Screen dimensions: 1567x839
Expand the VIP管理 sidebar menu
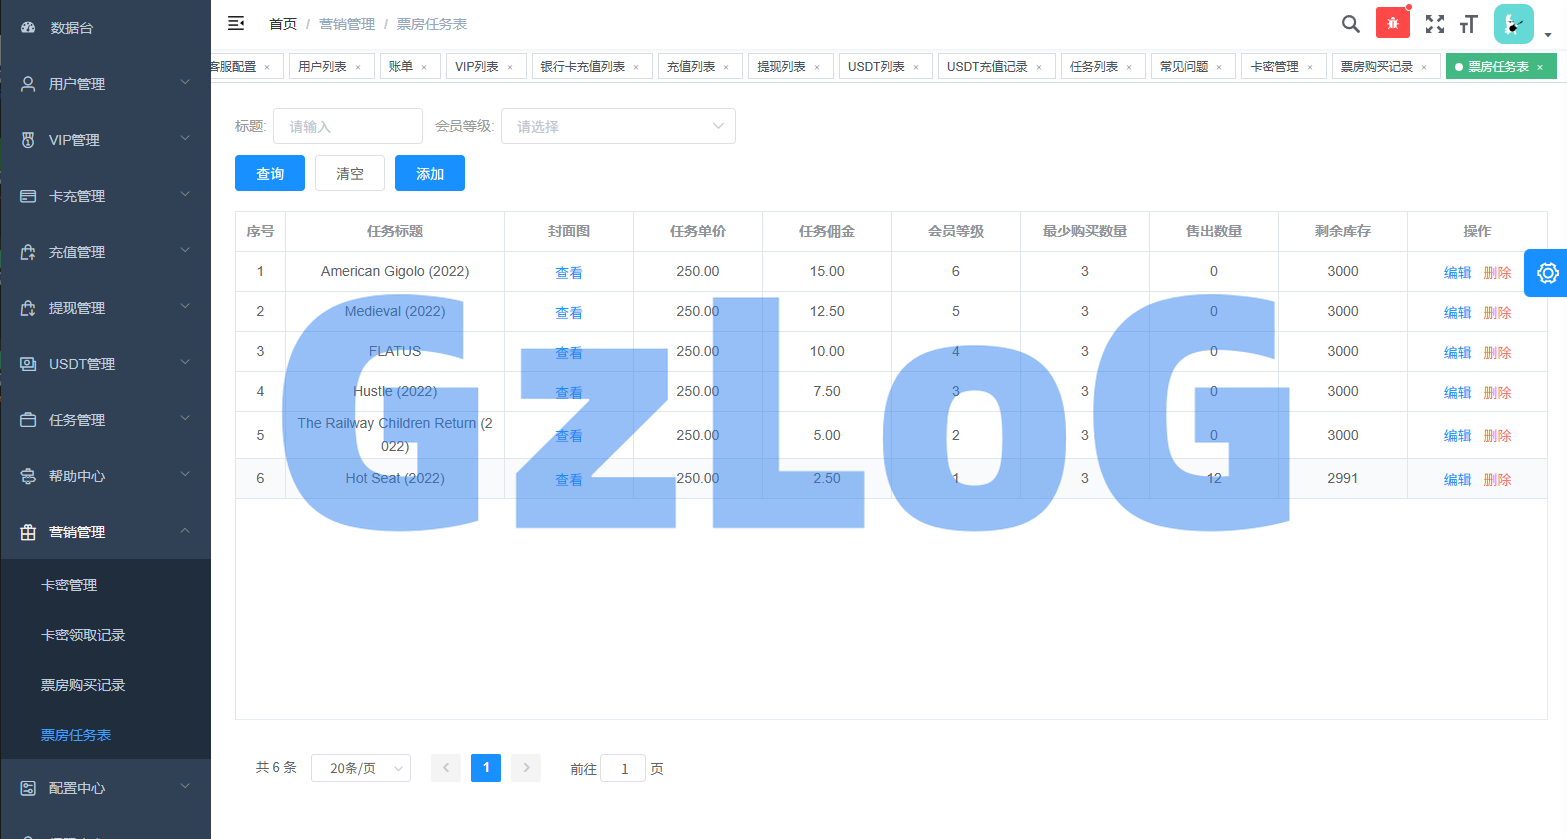(105, 140)
